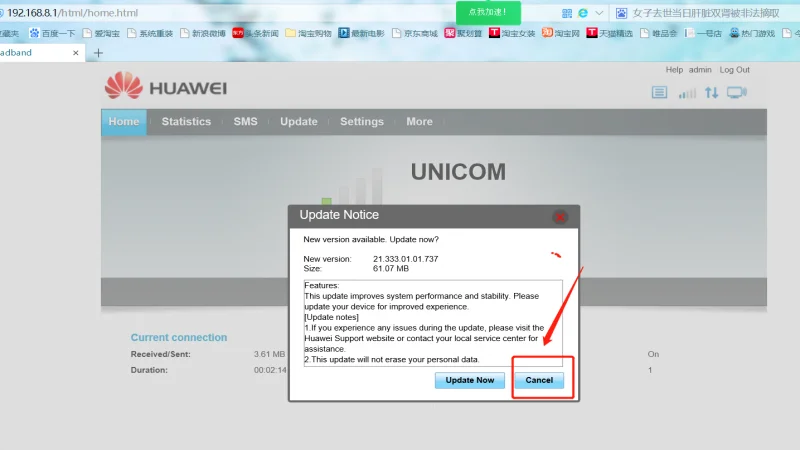Click the browser engine e icon
Image resolution: width=800 pixels, height=450 pixels.
click(583, 13)
